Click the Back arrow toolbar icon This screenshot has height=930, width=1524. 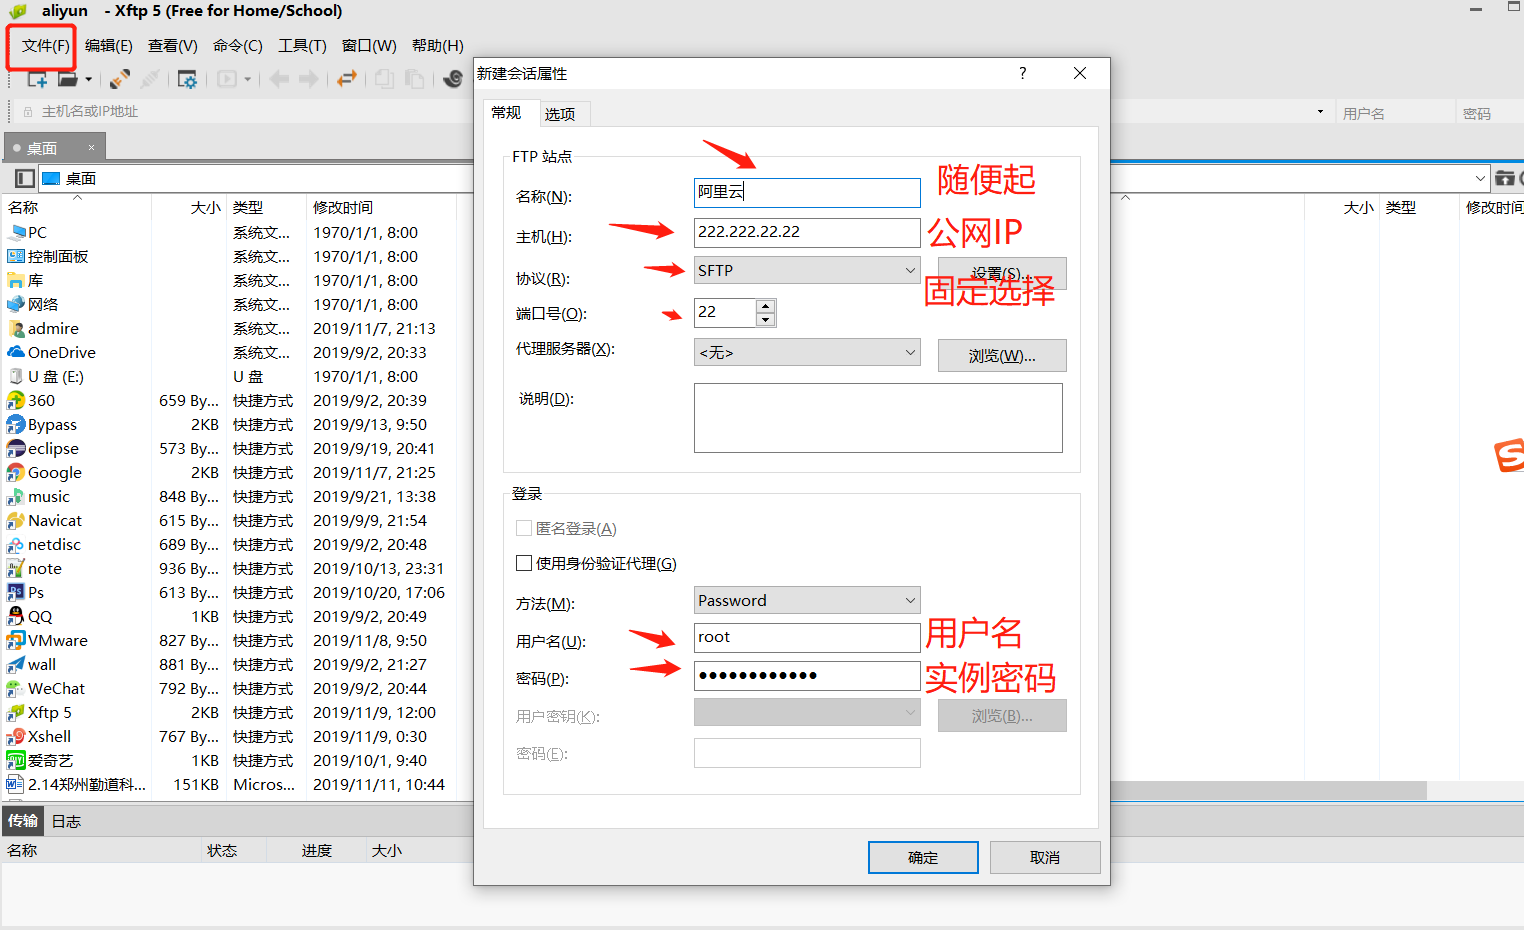(x=279, y=79)
